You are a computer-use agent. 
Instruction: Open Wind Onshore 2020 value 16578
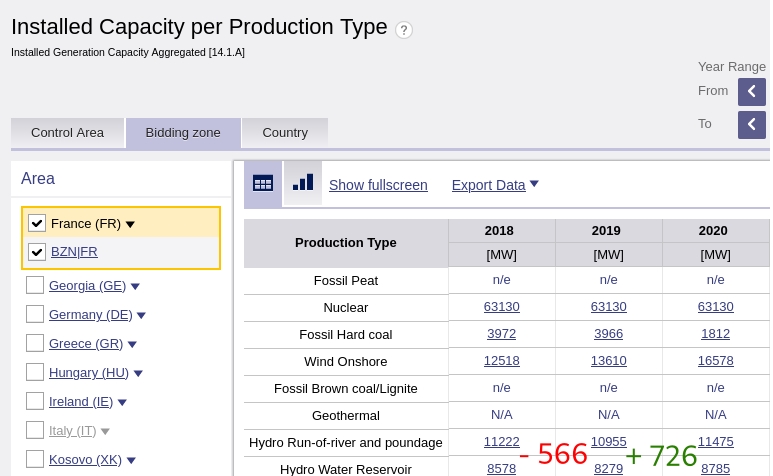click(715, 361)
